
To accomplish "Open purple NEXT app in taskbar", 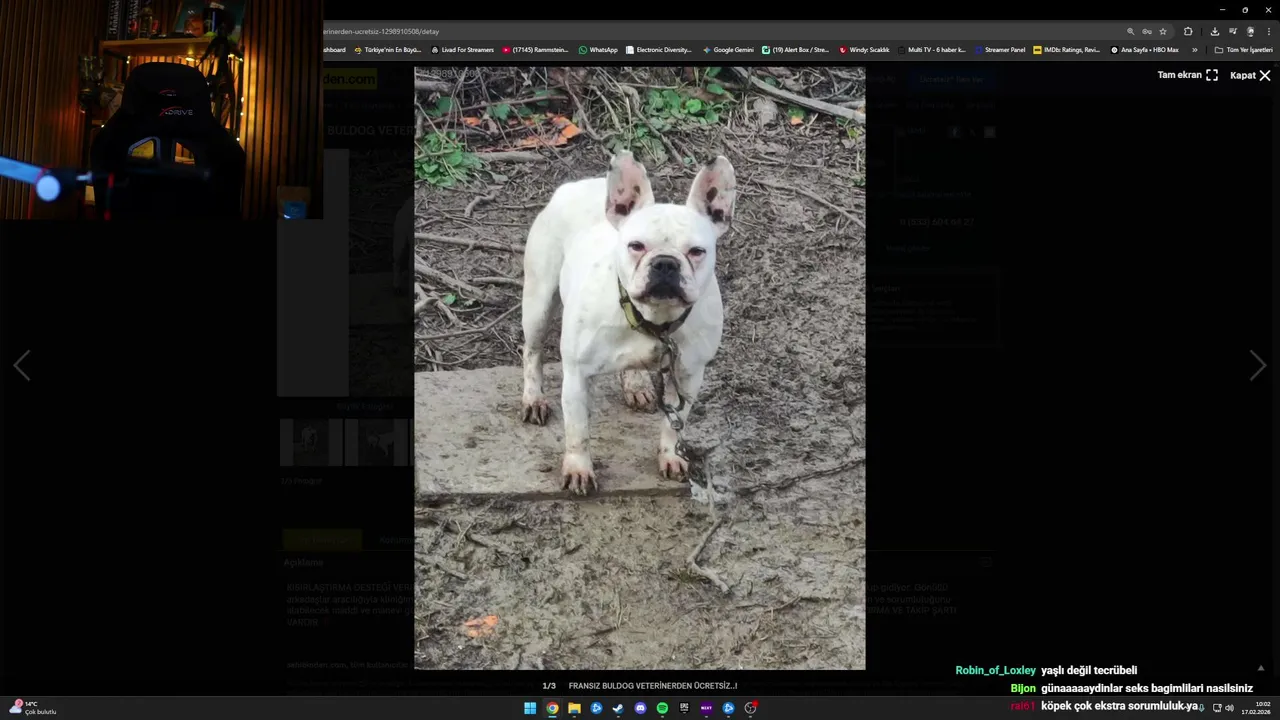I will 706,708.
